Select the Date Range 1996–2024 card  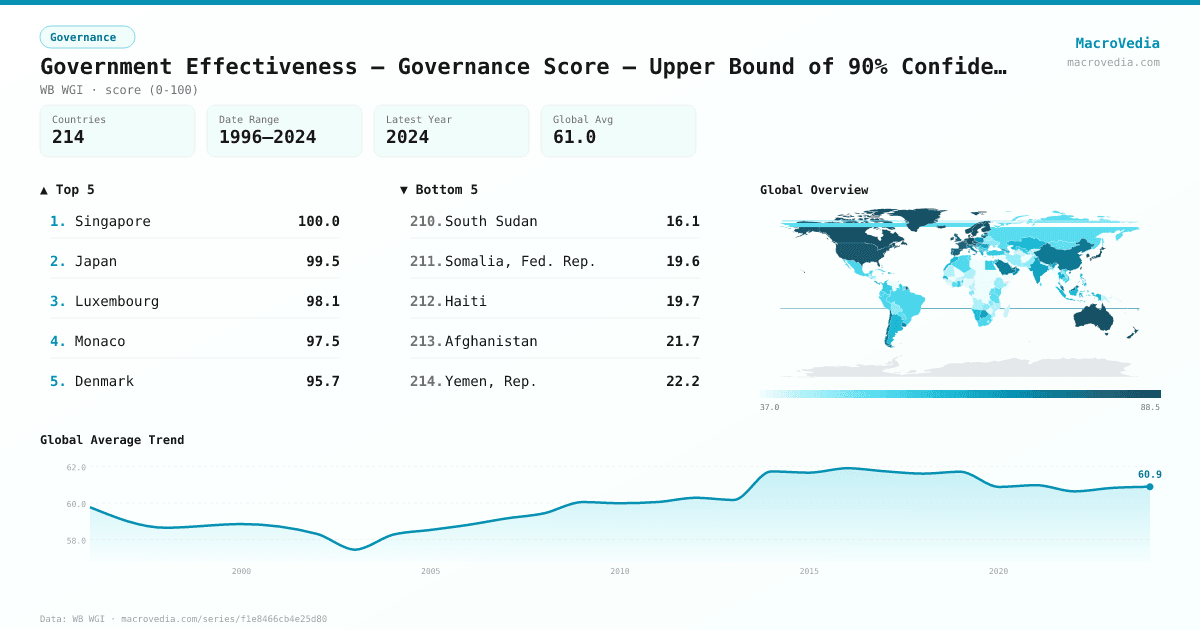coord(285,131)
